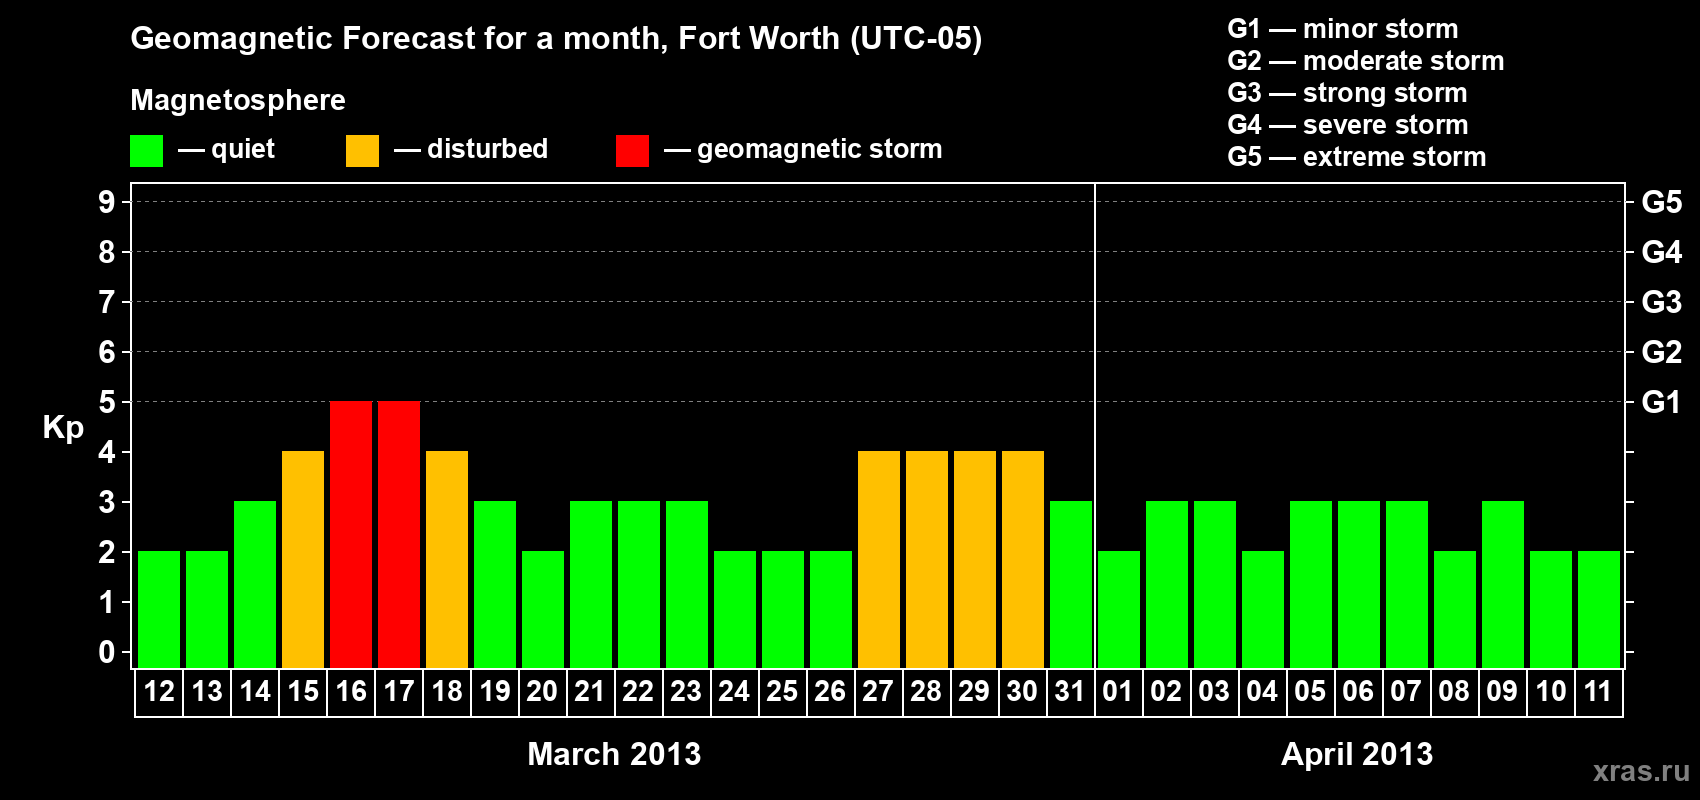
Task: Select the red bar for March 17
Action: coord(399,534)
